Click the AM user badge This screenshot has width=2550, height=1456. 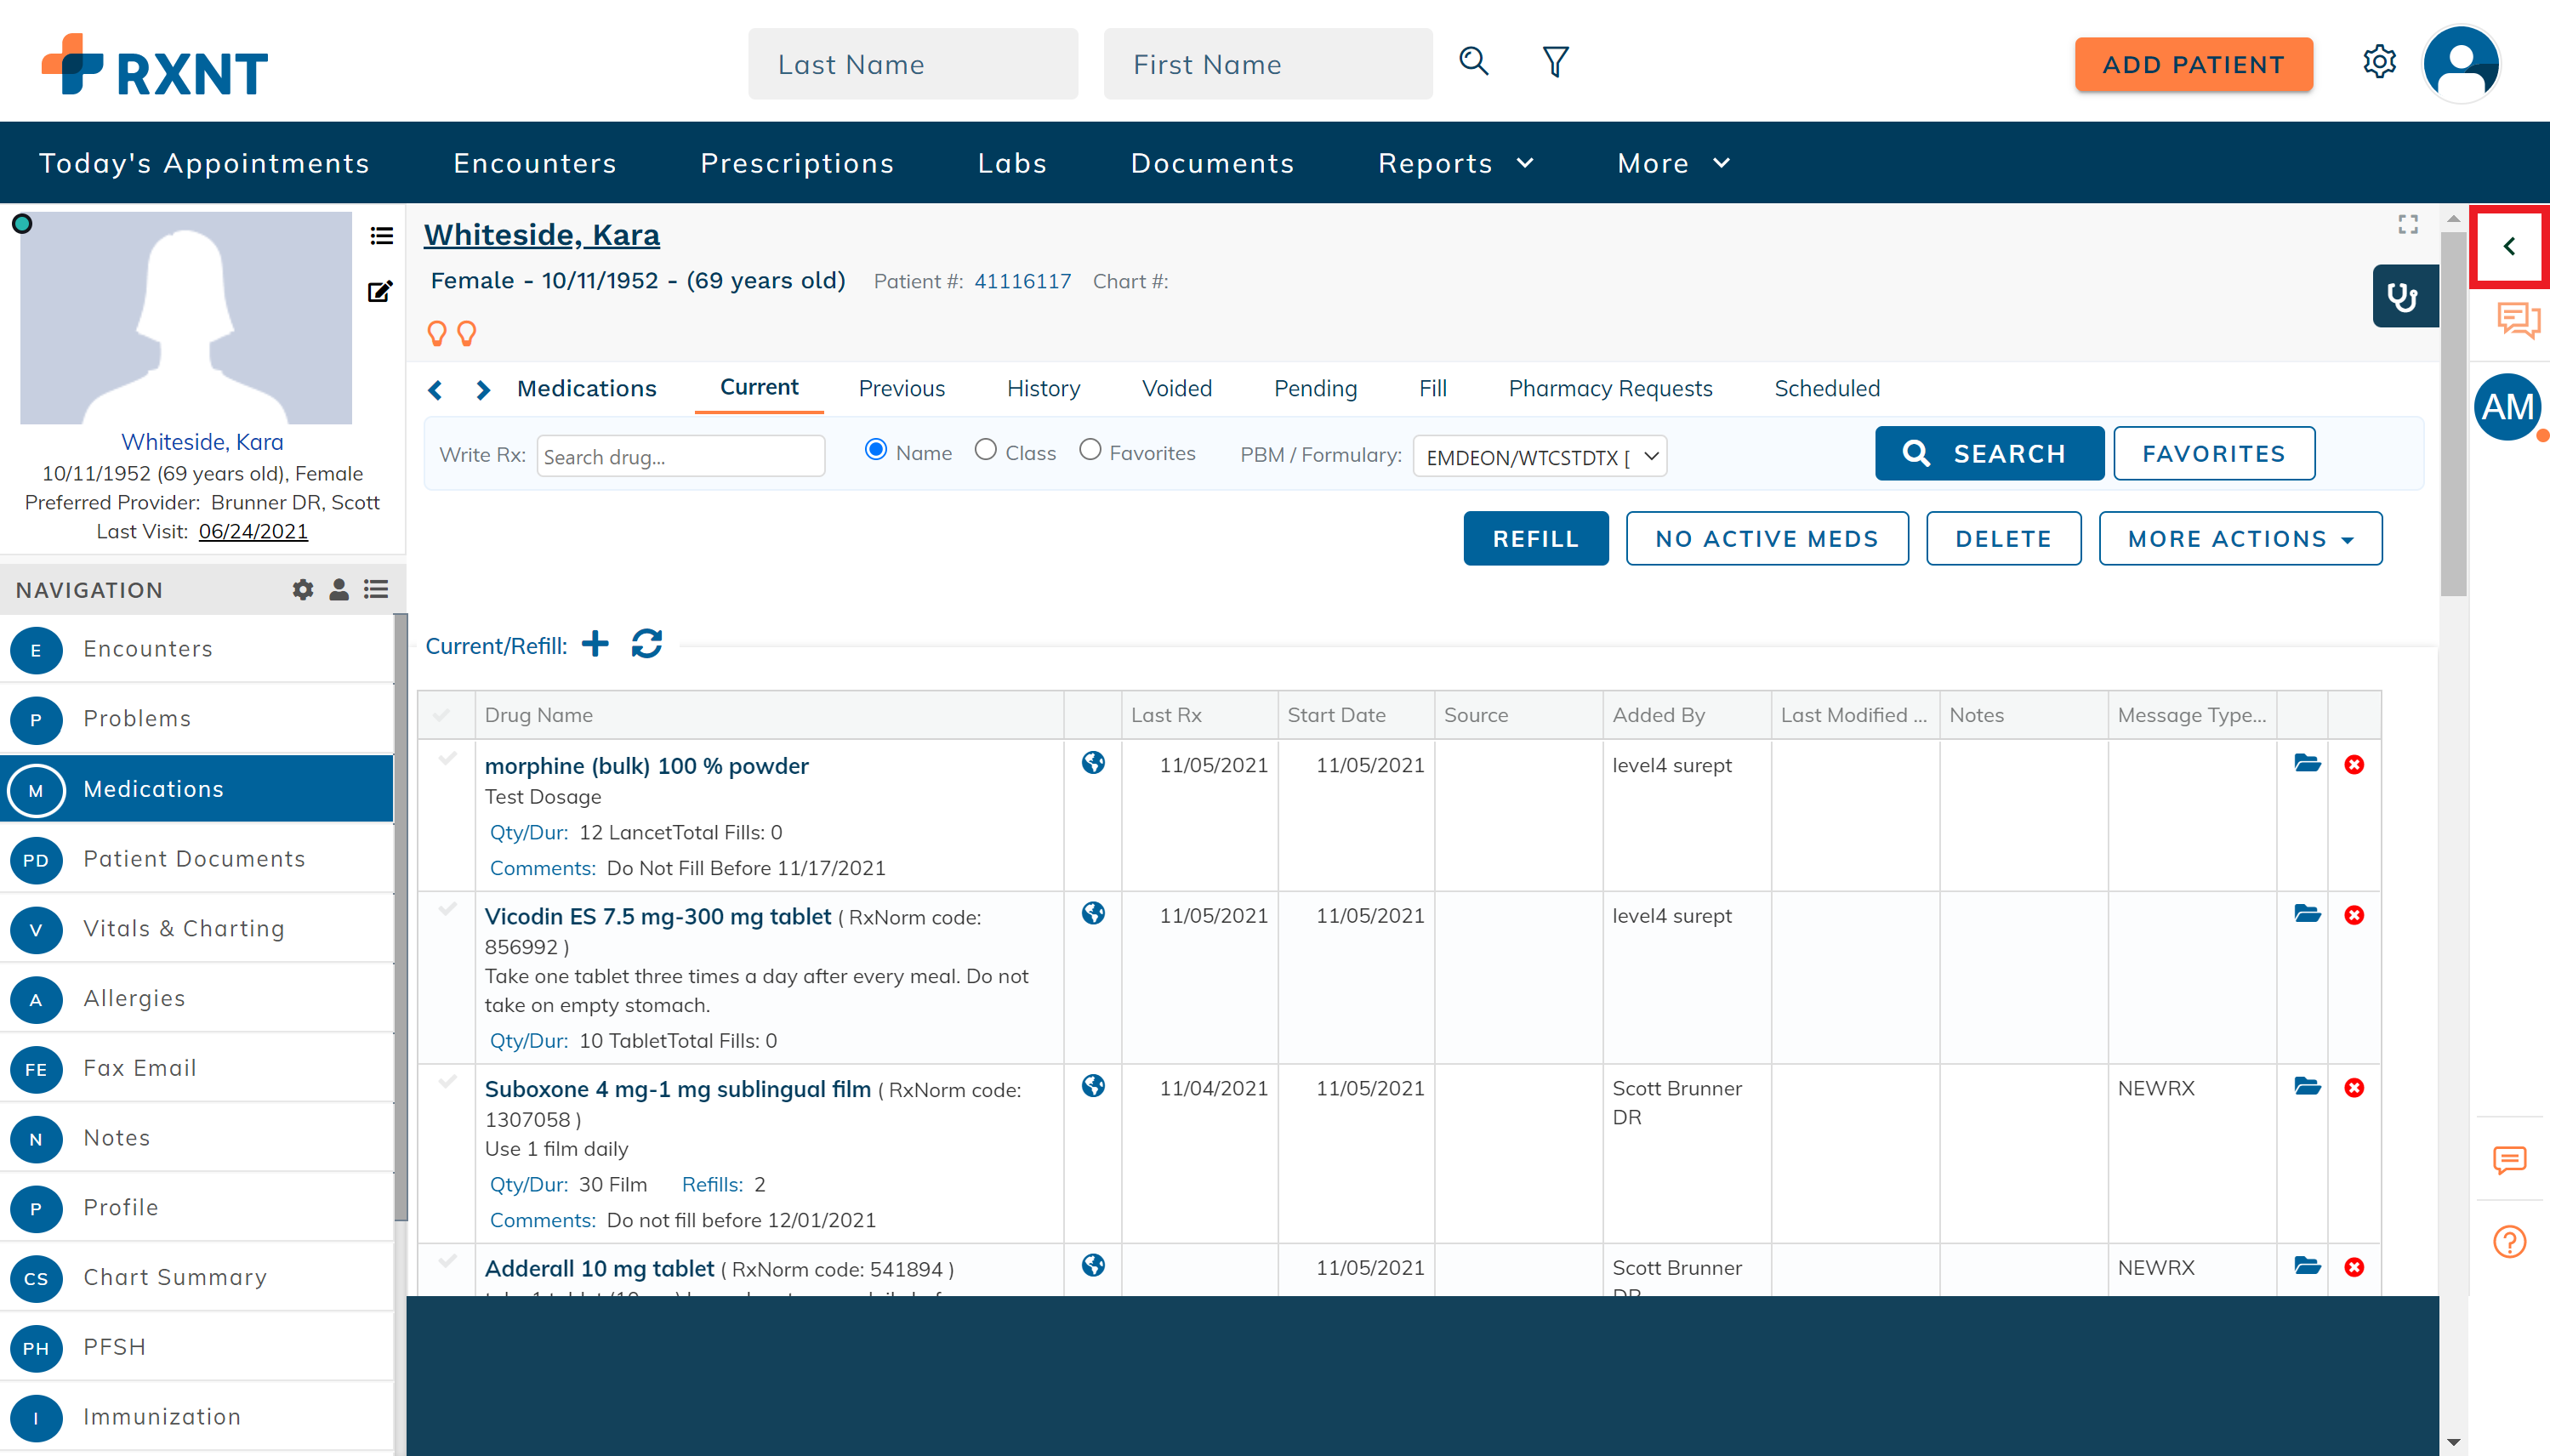2508,407
